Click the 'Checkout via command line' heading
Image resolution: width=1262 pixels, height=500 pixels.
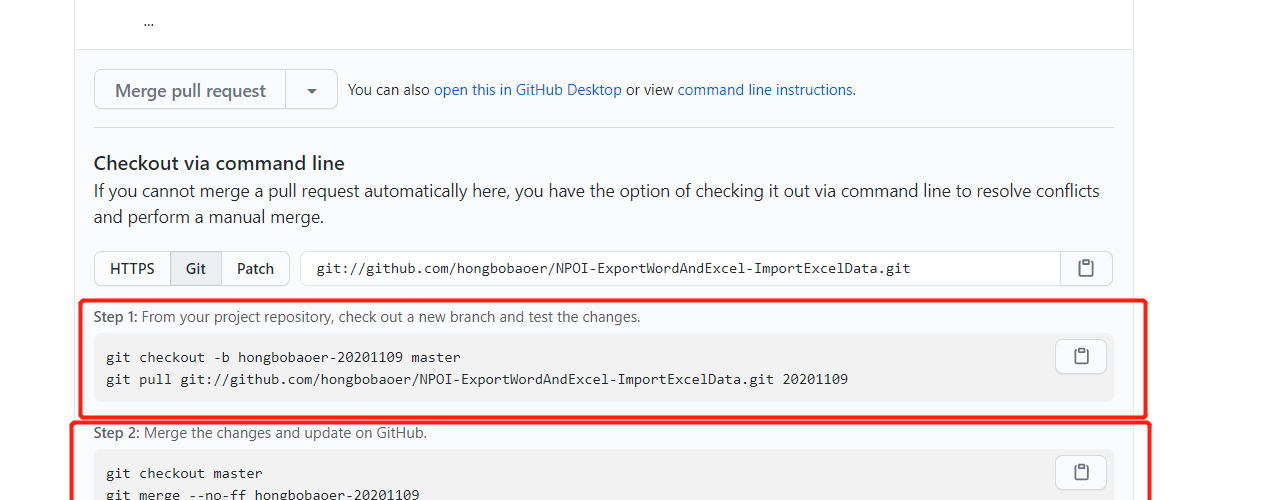219,163
